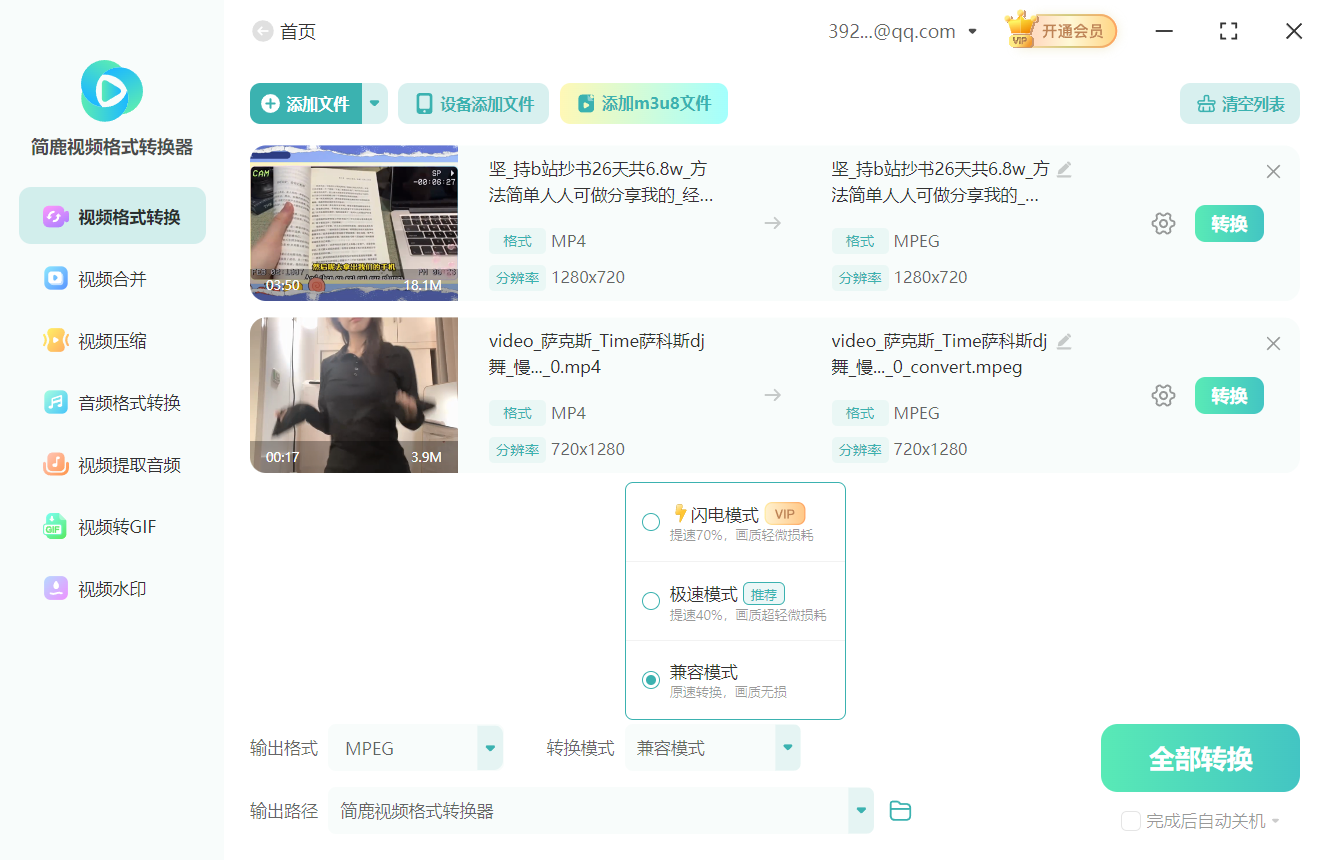Image resolution: width=1326 pixels, height=860 pixels.
Task: Open 音频格式转换 in the sidebar
Action: coord(112,403)
